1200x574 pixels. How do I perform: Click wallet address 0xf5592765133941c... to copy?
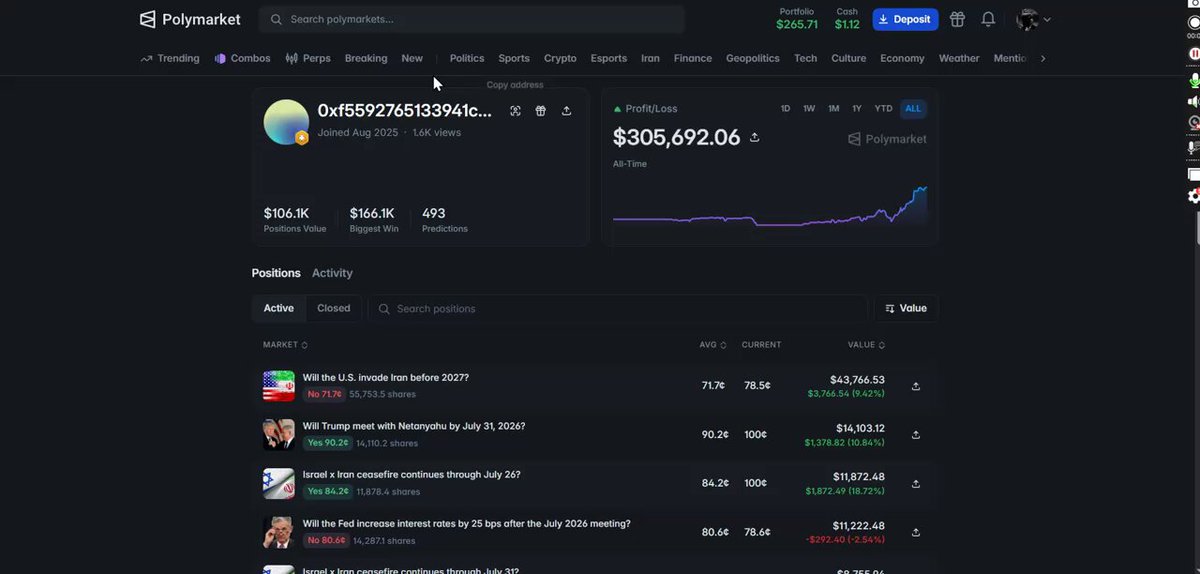point(404,111)
